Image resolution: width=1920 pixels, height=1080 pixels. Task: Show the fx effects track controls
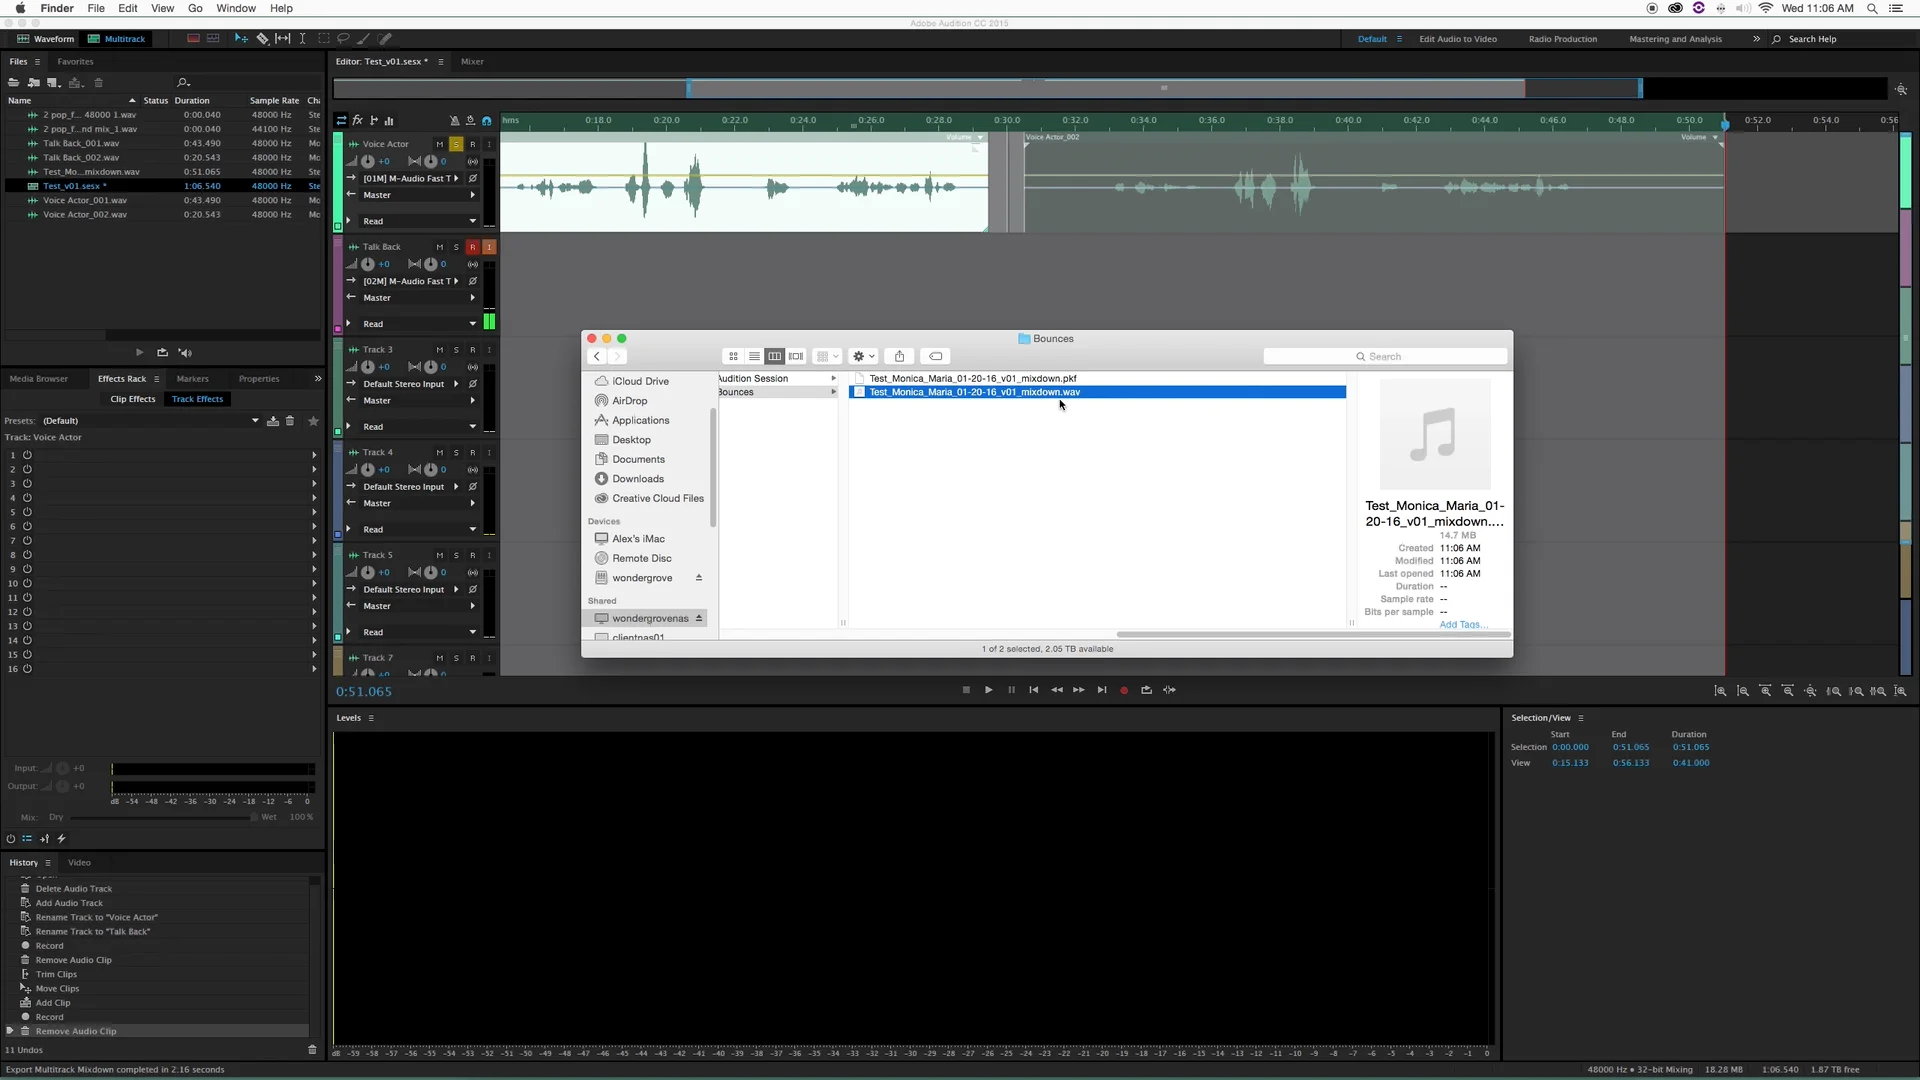358,121
